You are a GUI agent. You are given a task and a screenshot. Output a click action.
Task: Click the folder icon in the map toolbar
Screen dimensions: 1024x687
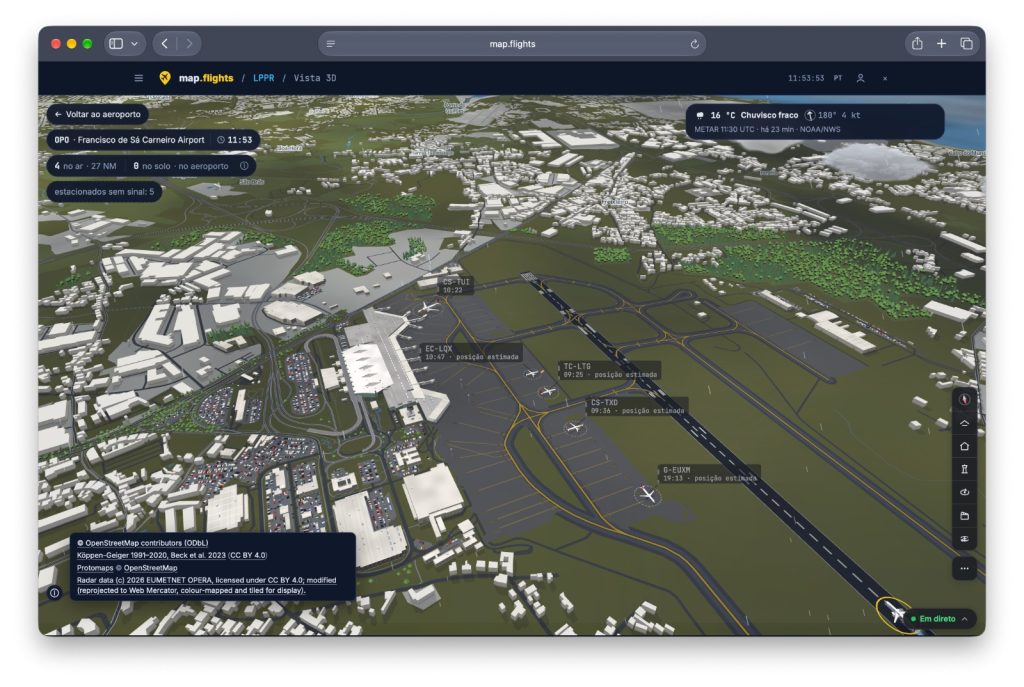pos(964,516)
